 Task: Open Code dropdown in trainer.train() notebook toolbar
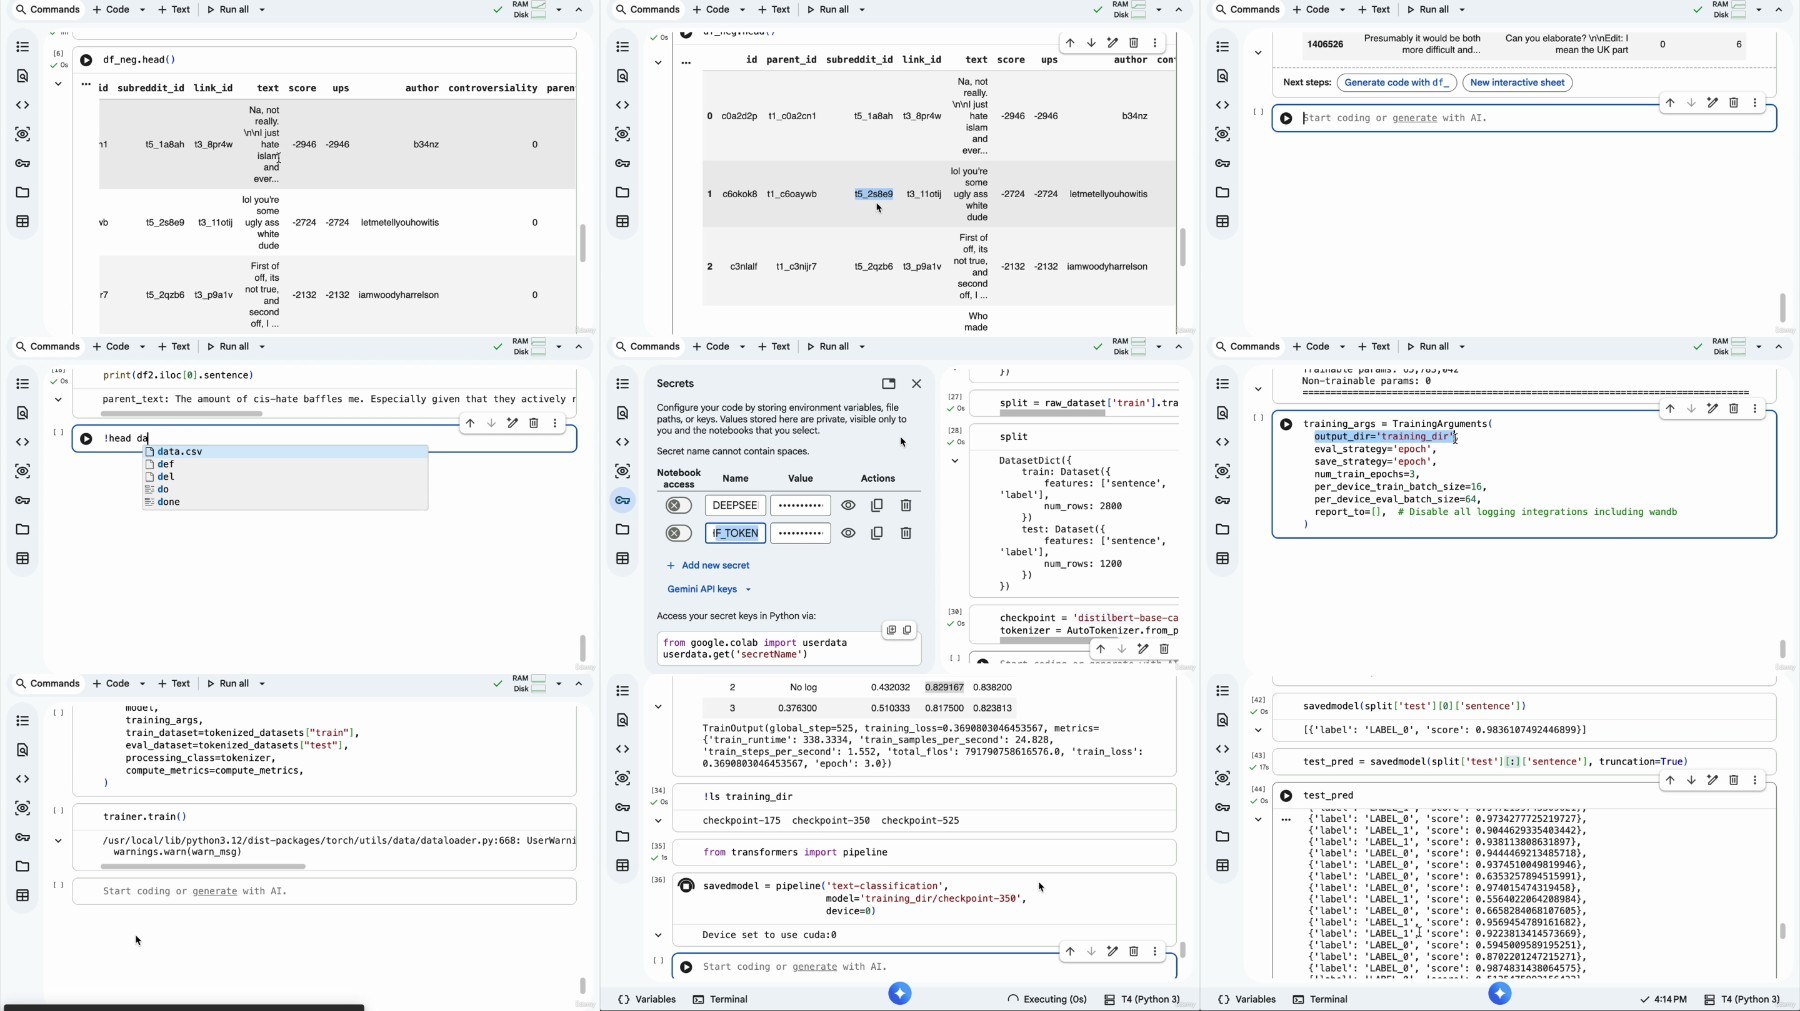tap(142, 684)
